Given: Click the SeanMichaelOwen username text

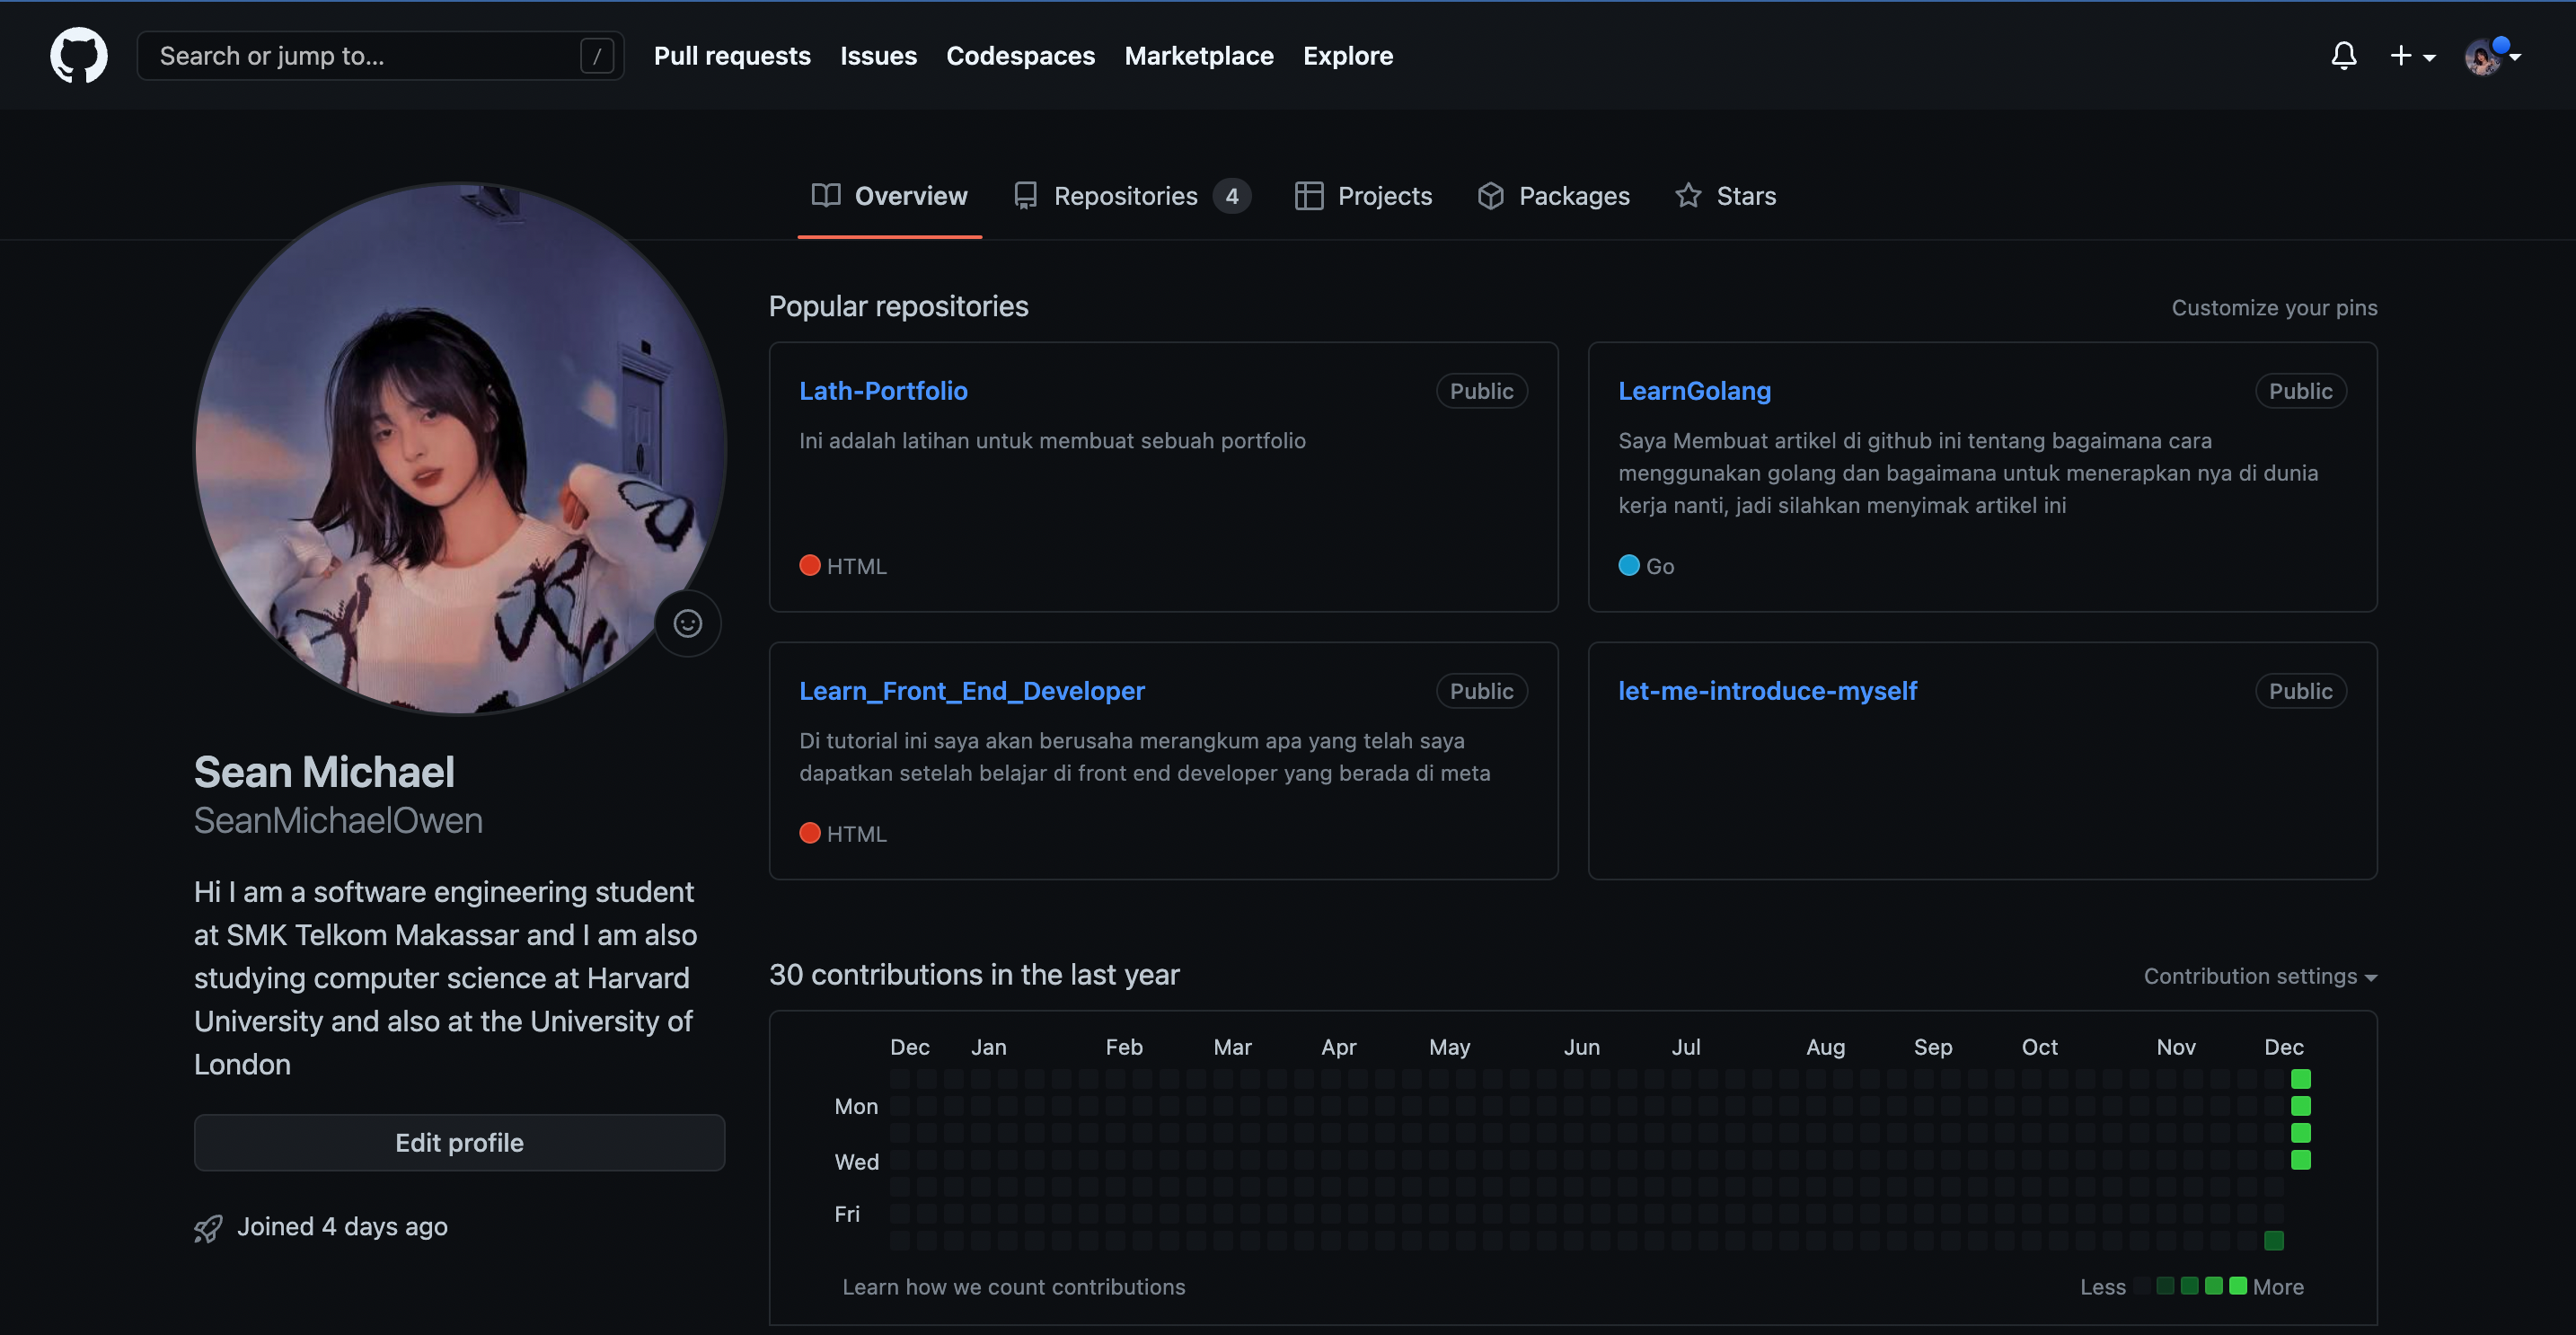Looking at the screenshot, I should (338, 820).
